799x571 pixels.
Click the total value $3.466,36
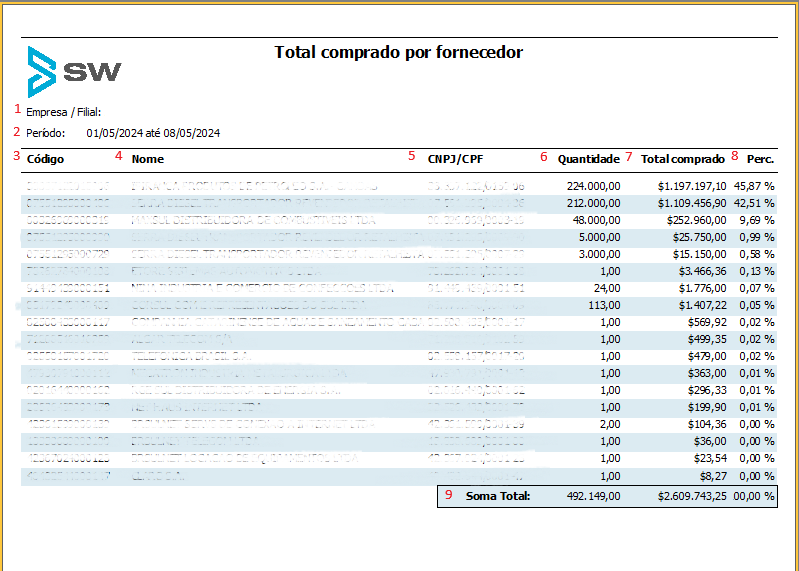[702, 271]
